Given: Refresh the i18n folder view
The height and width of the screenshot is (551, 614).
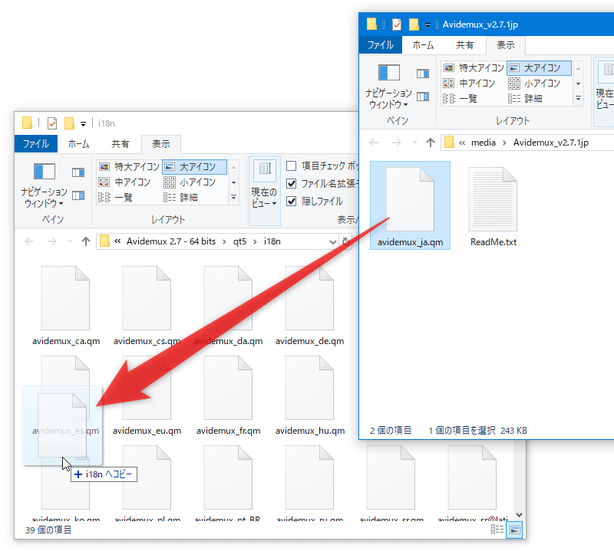Looking at the screenshot, I should (346, 242).
